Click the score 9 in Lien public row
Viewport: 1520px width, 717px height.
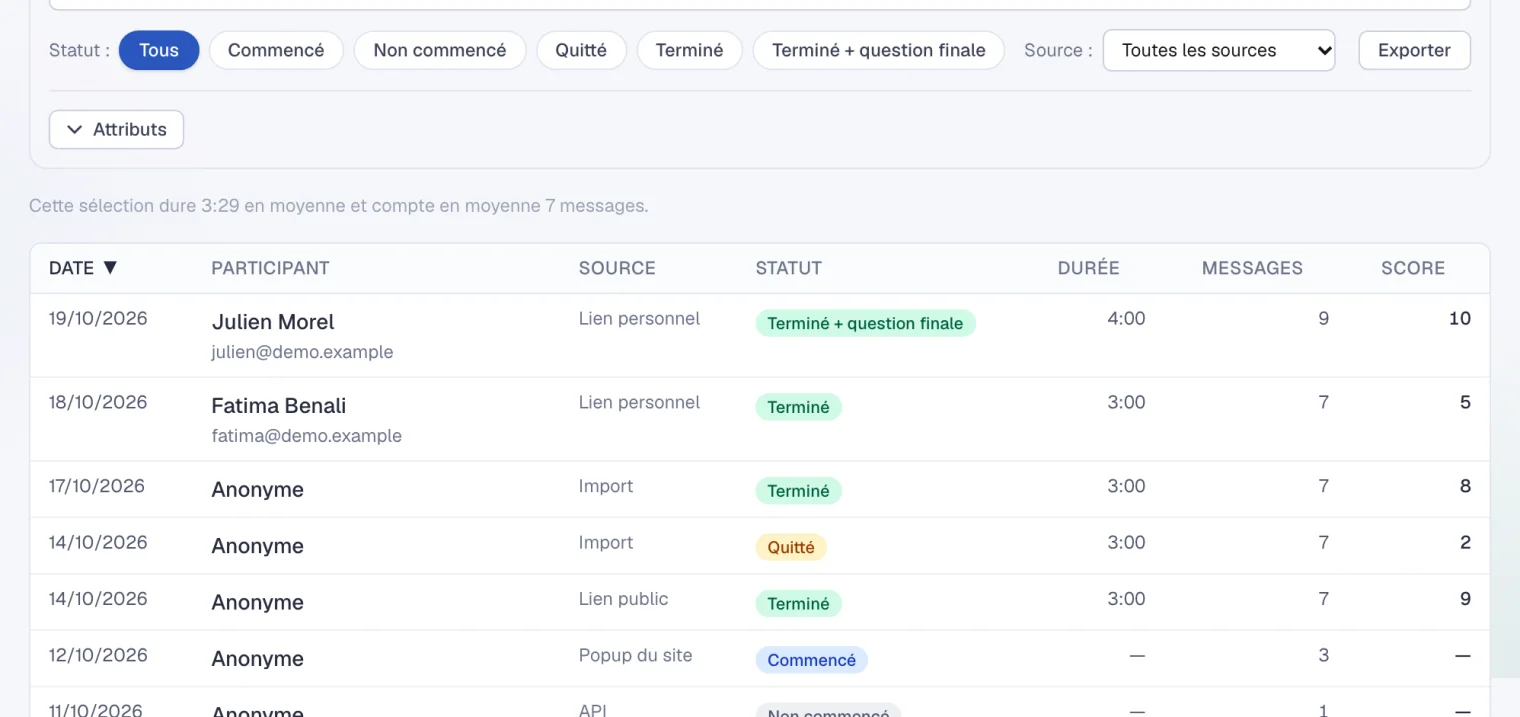point(1465,599)
